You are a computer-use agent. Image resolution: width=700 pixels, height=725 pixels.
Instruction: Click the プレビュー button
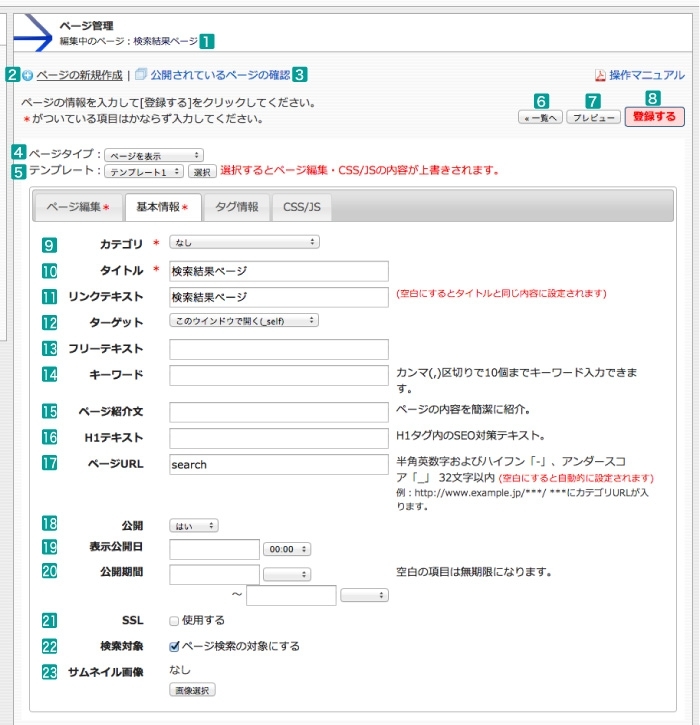coord(593,118)
